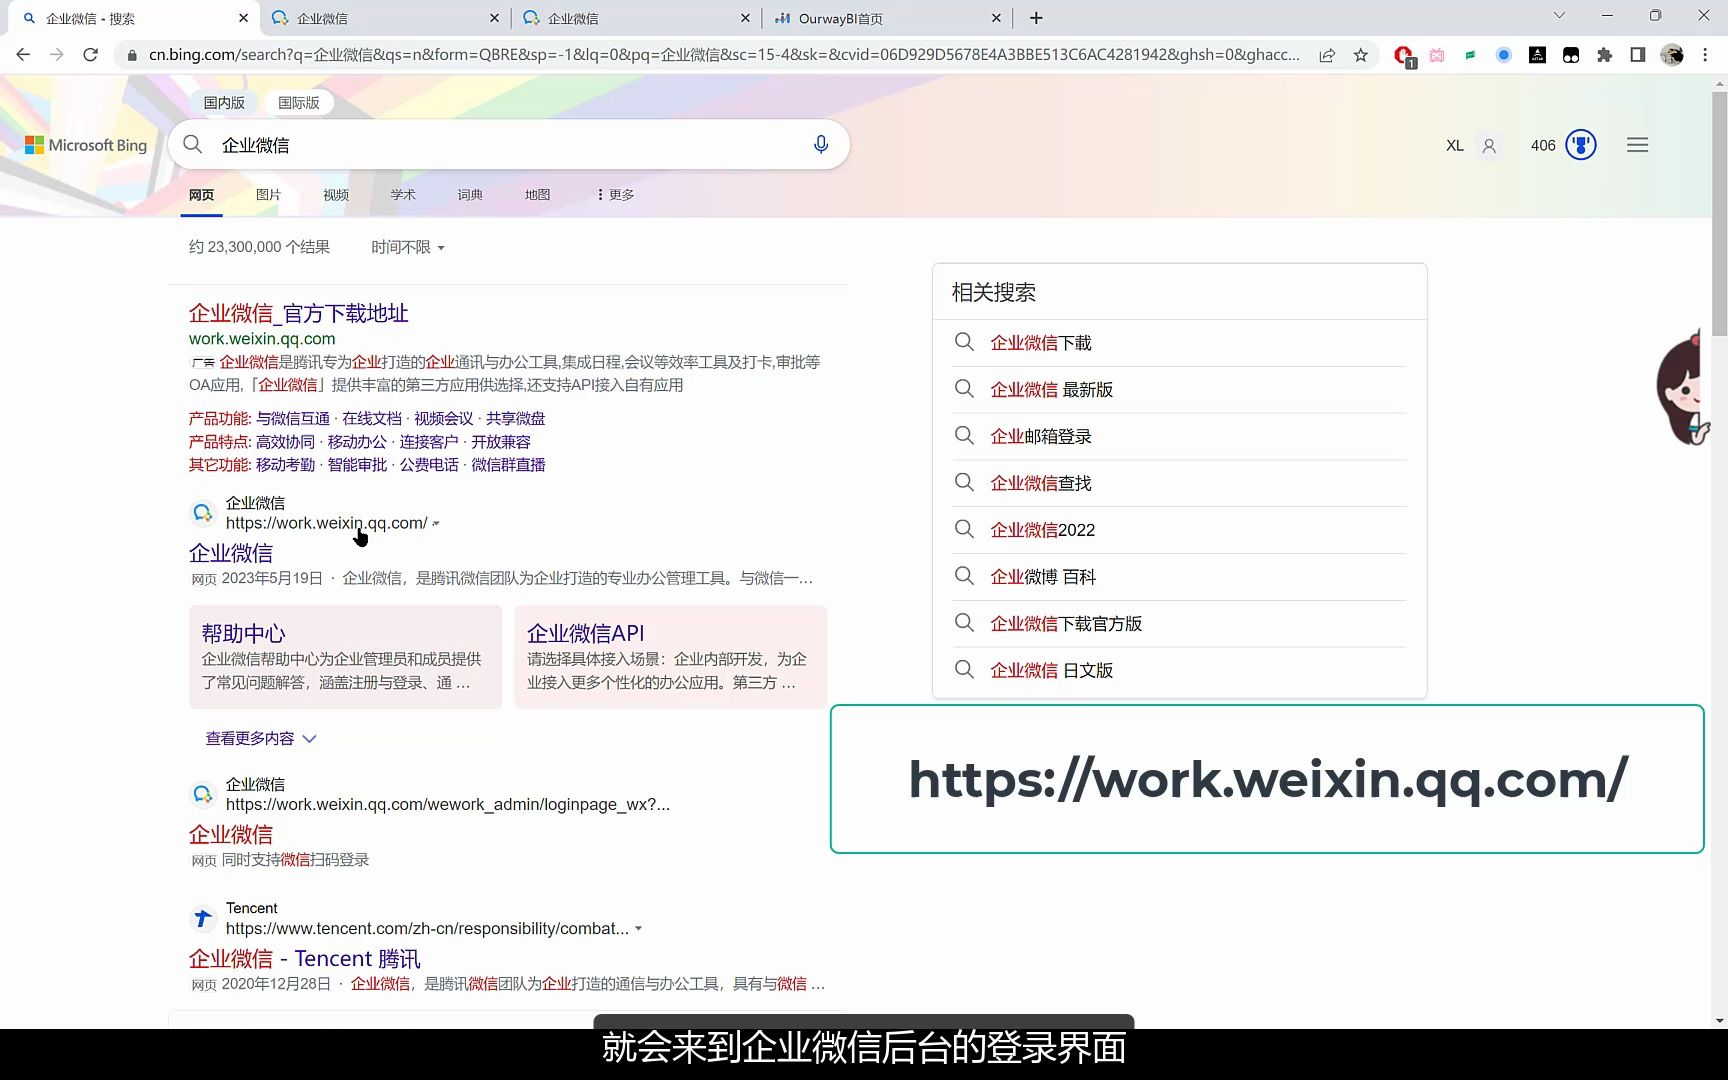This screenshot has width=1728, height=1080.
Task: Visit the 帮助中心 help card
Action: (x=243, y=633)
